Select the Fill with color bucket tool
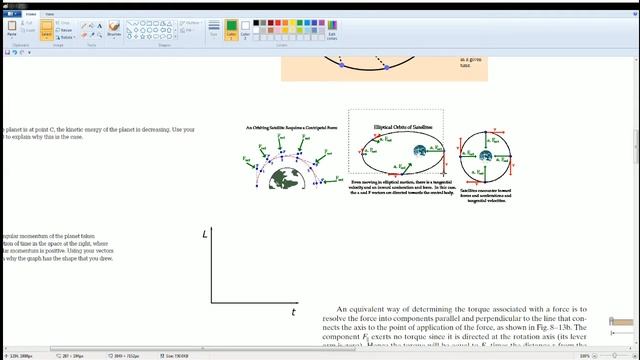This screenshot has height=360, width=640. [91, 26]
